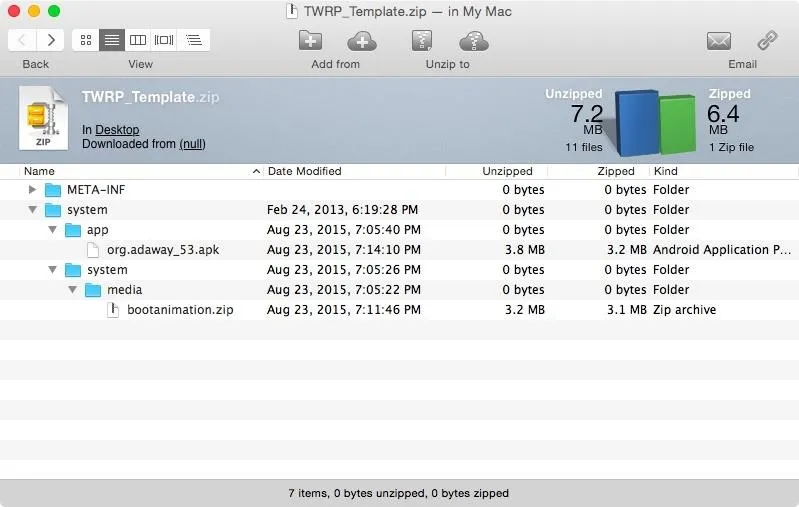Select org.adaway_53.apk file name
Viewport: 799px width, 507px height.
click(x=163, y=250)
